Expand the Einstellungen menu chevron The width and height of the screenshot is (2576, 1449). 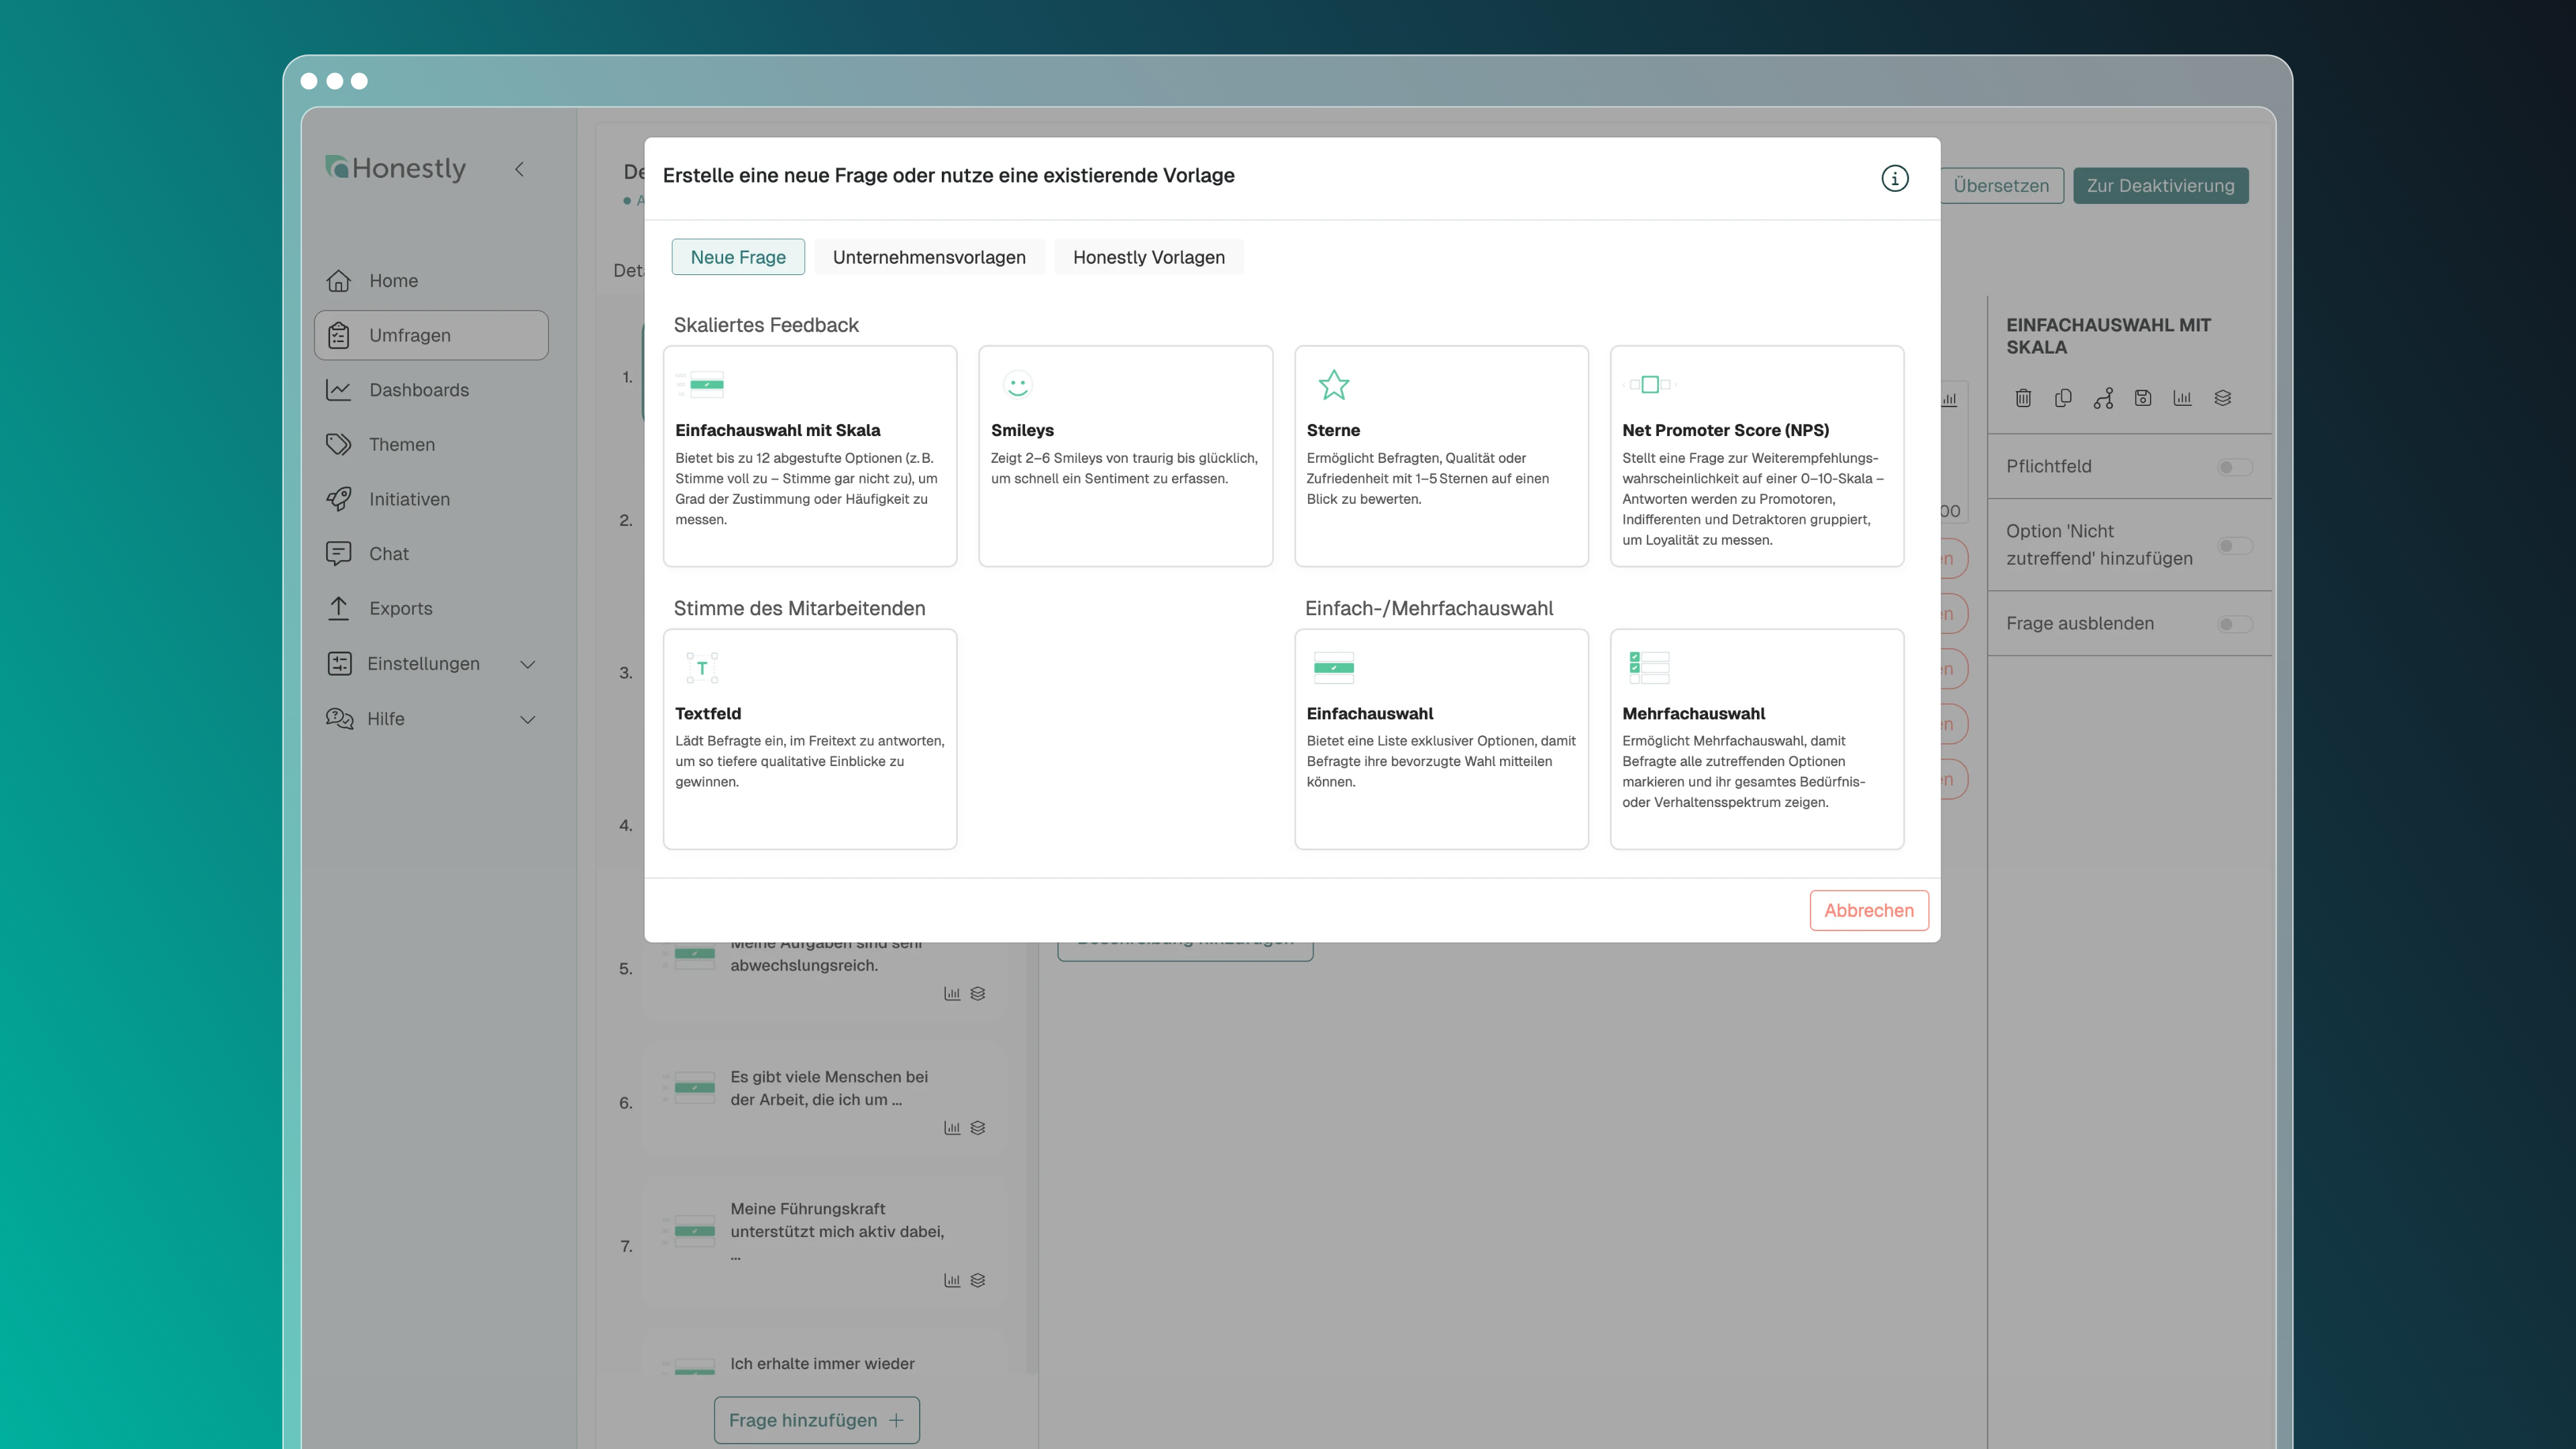pos(528,664)
